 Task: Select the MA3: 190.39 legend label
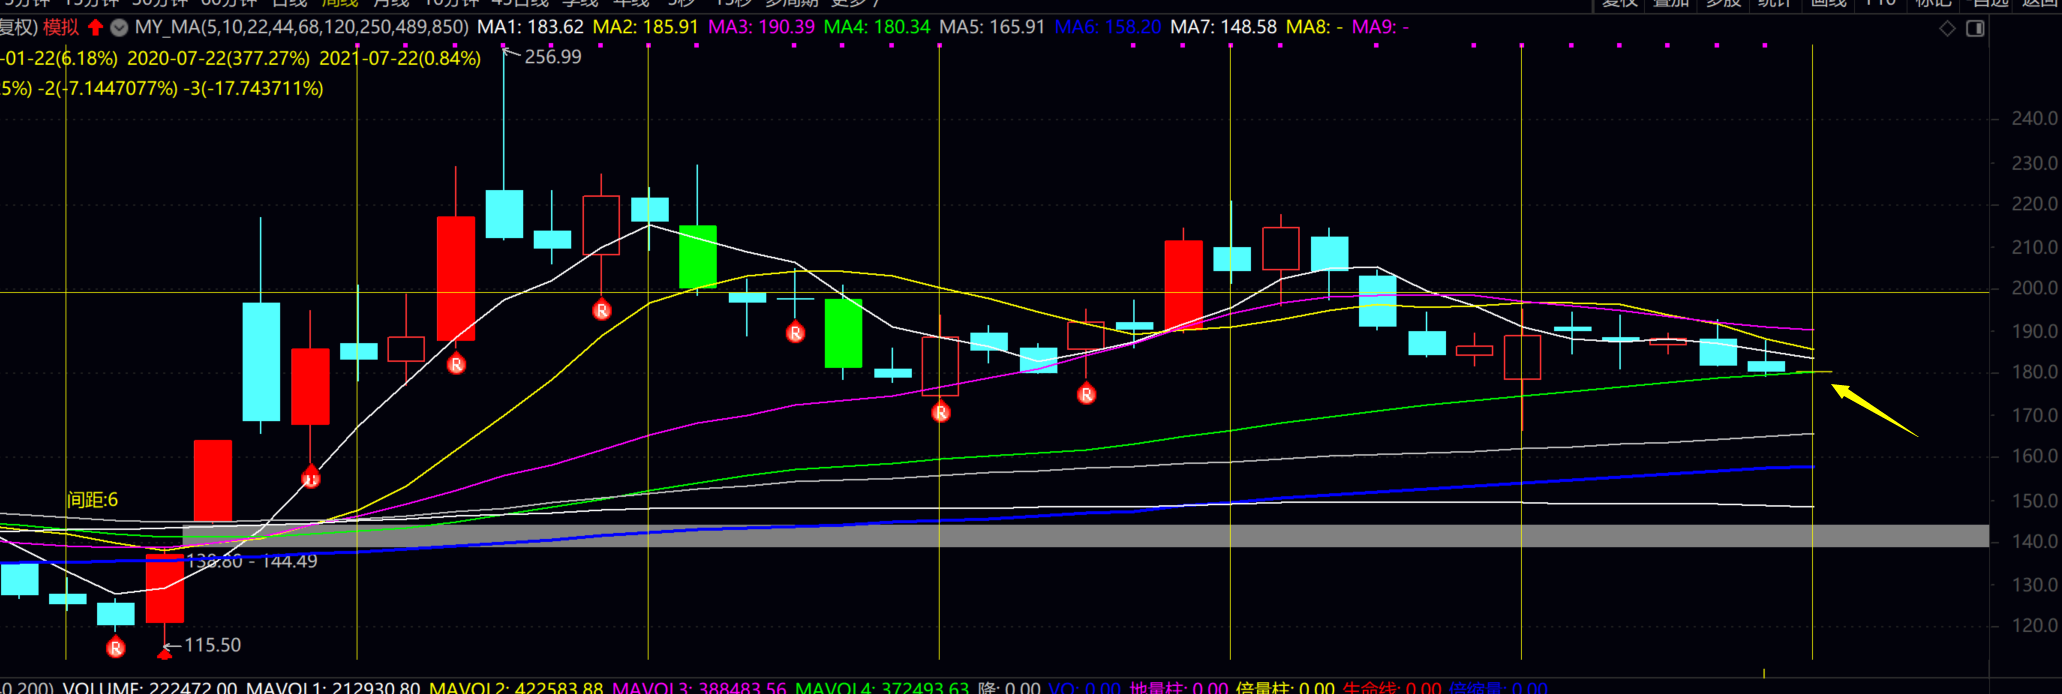[x=761, y=27]
